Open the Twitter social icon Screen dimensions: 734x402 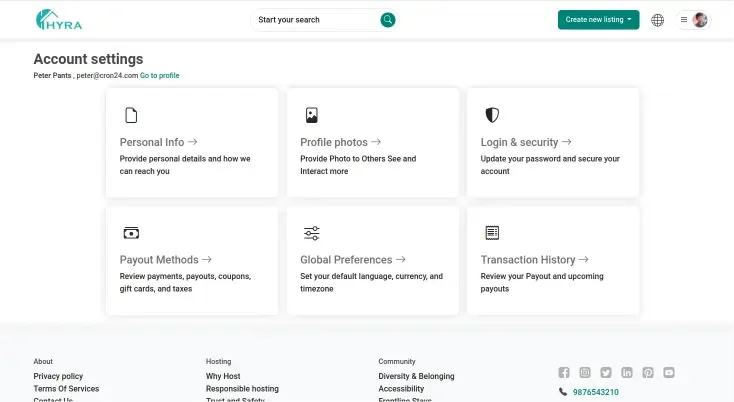(x=606, y=373)
